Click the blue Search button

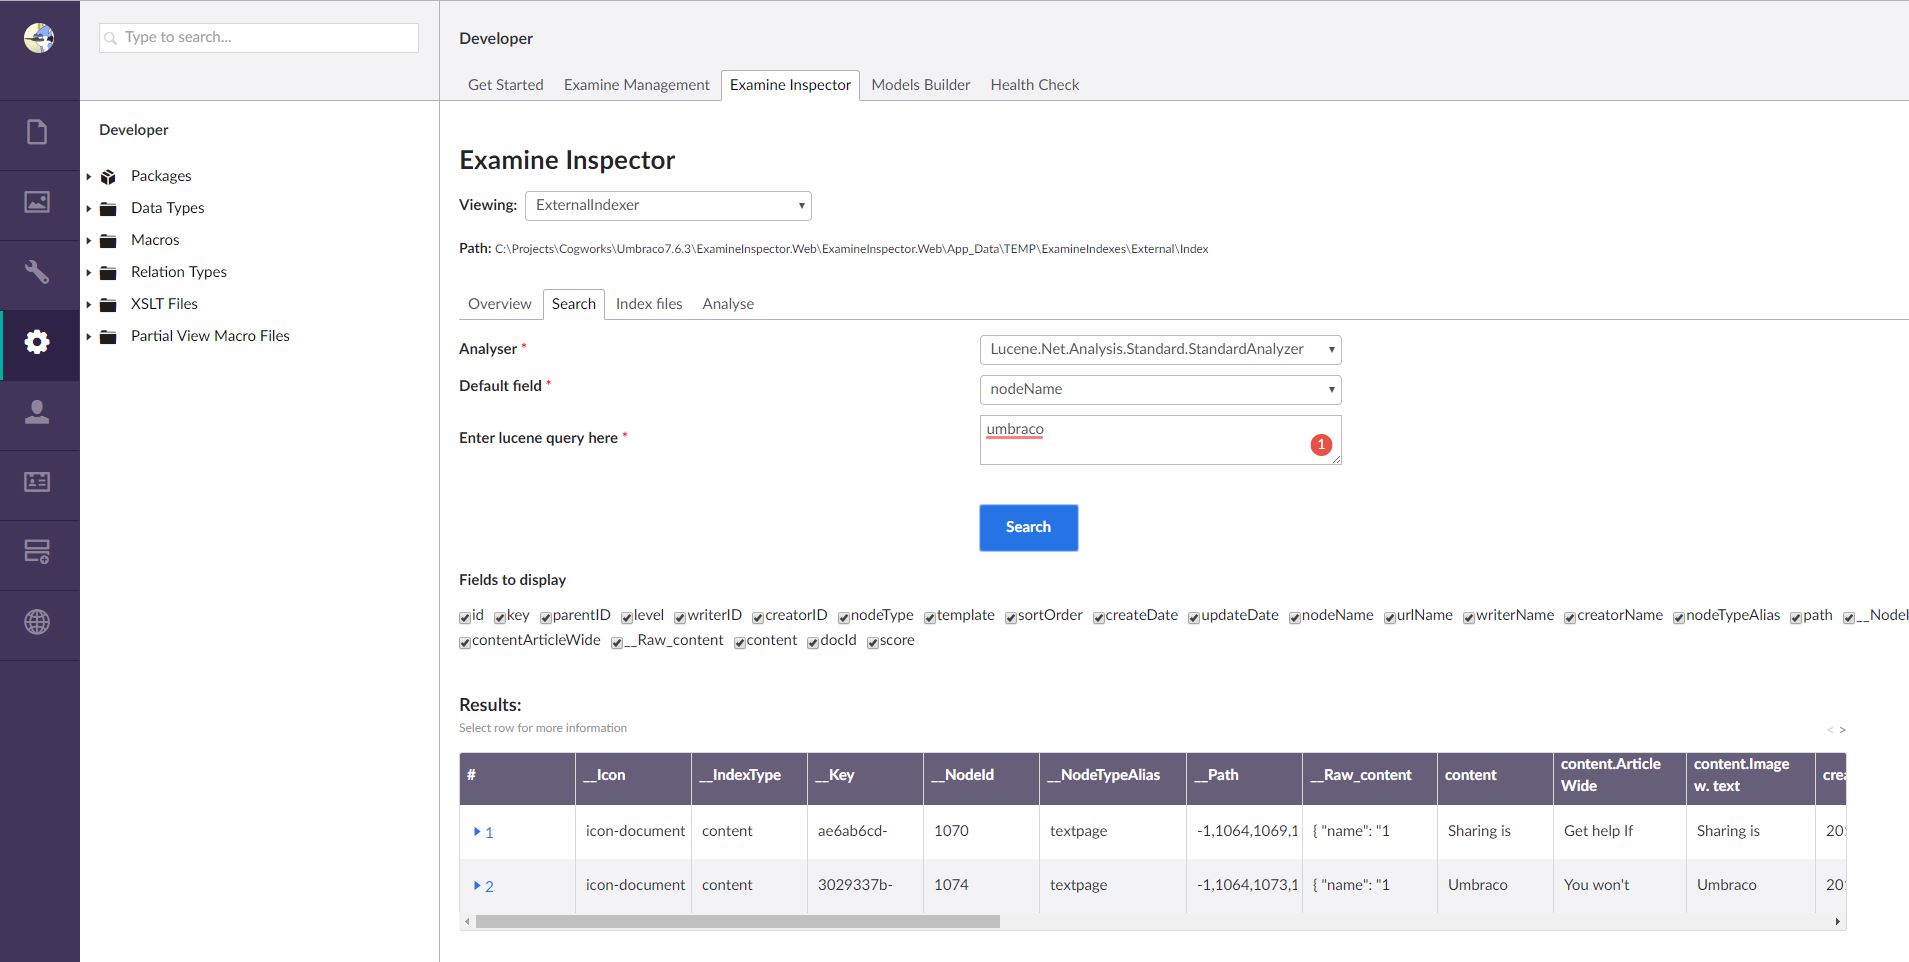(x=1028, y=528)
